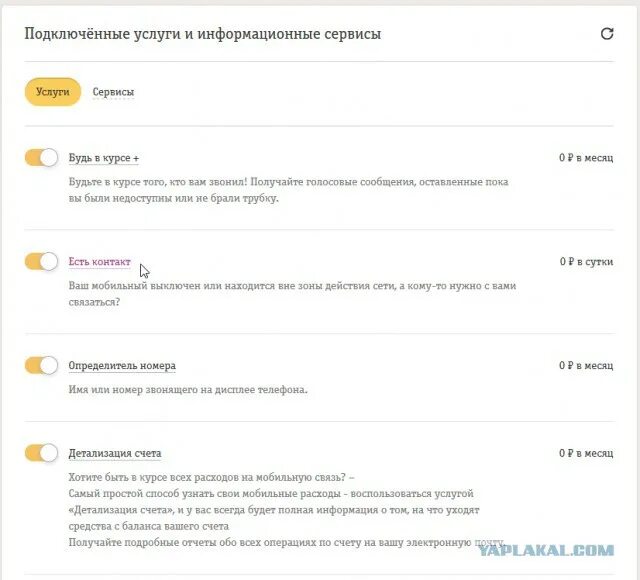640x580 pixels.
Task: Toggle off Определитель номера service
Action: click(x=41, y=365)
